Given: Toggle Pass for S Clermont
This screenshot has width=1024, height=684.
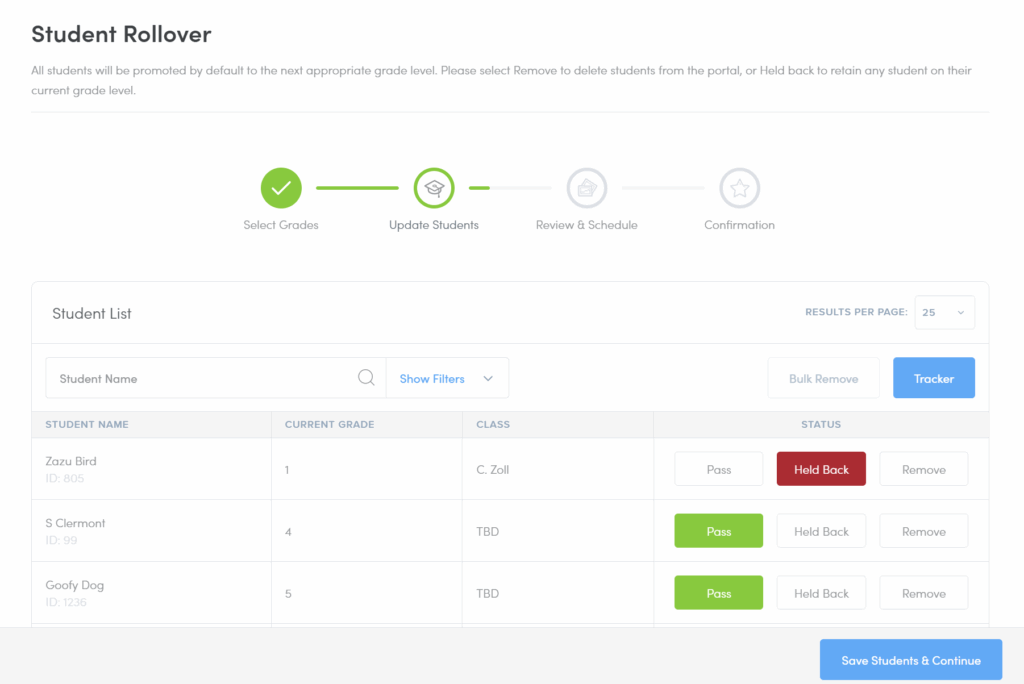Looking at the screenshot, I should pyautogui.click(x=718, y=531).
